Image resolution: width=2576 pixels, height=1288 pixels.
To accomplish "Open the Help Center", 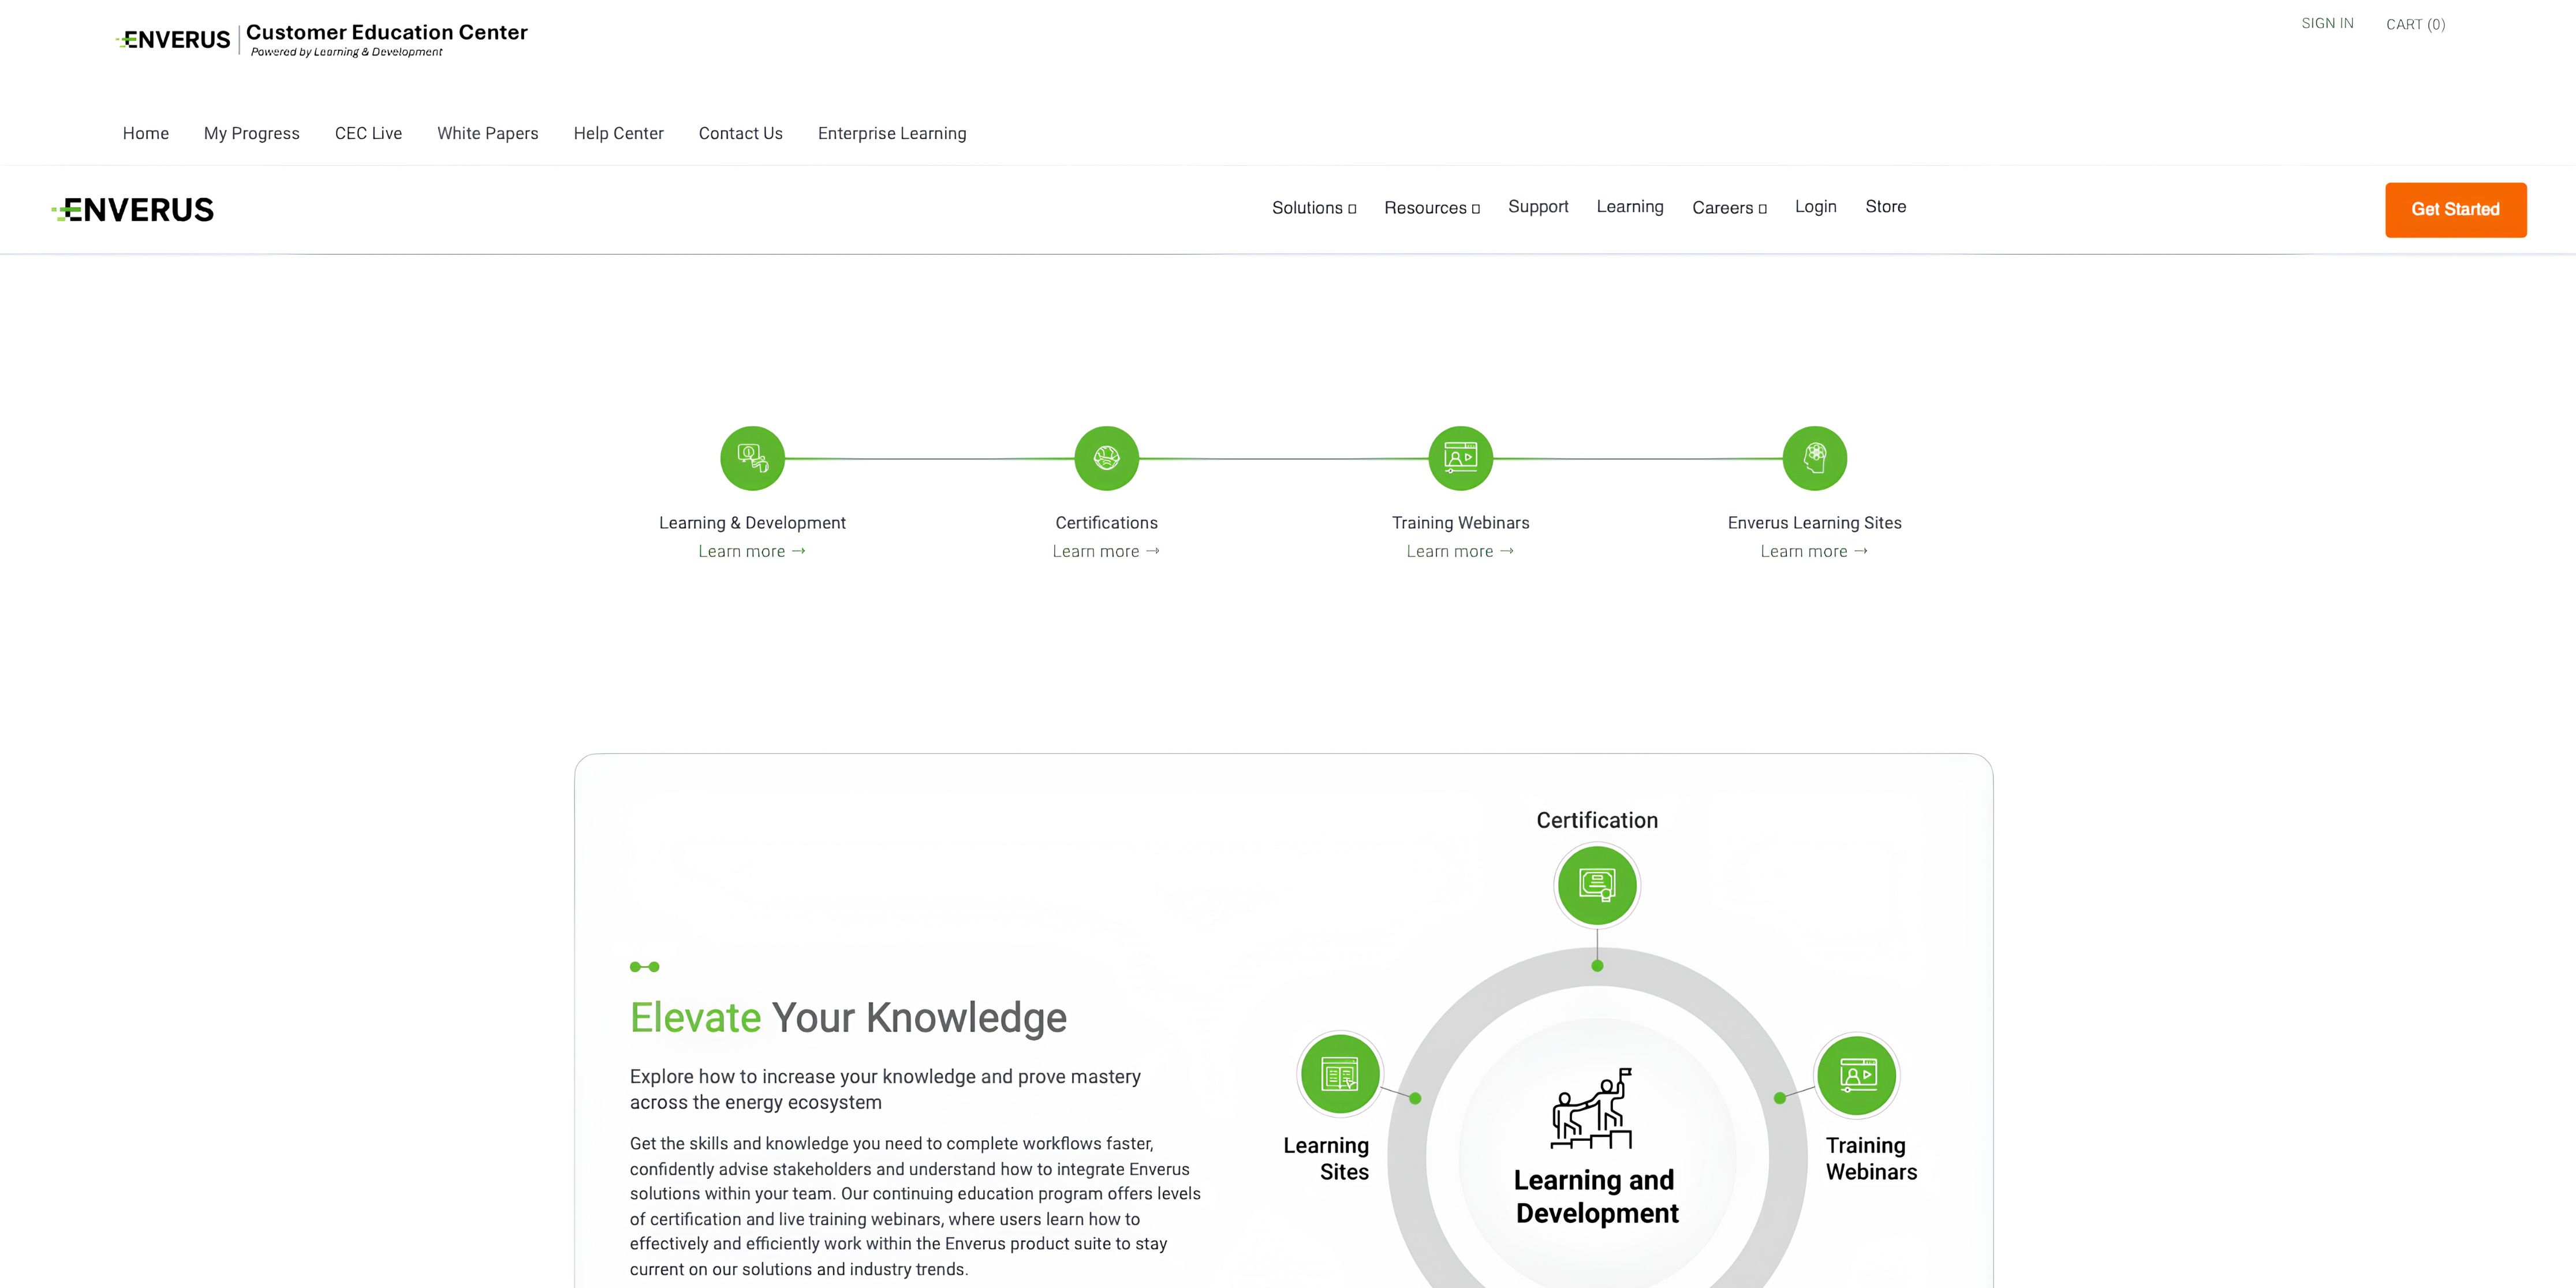I will pos(619,133).
